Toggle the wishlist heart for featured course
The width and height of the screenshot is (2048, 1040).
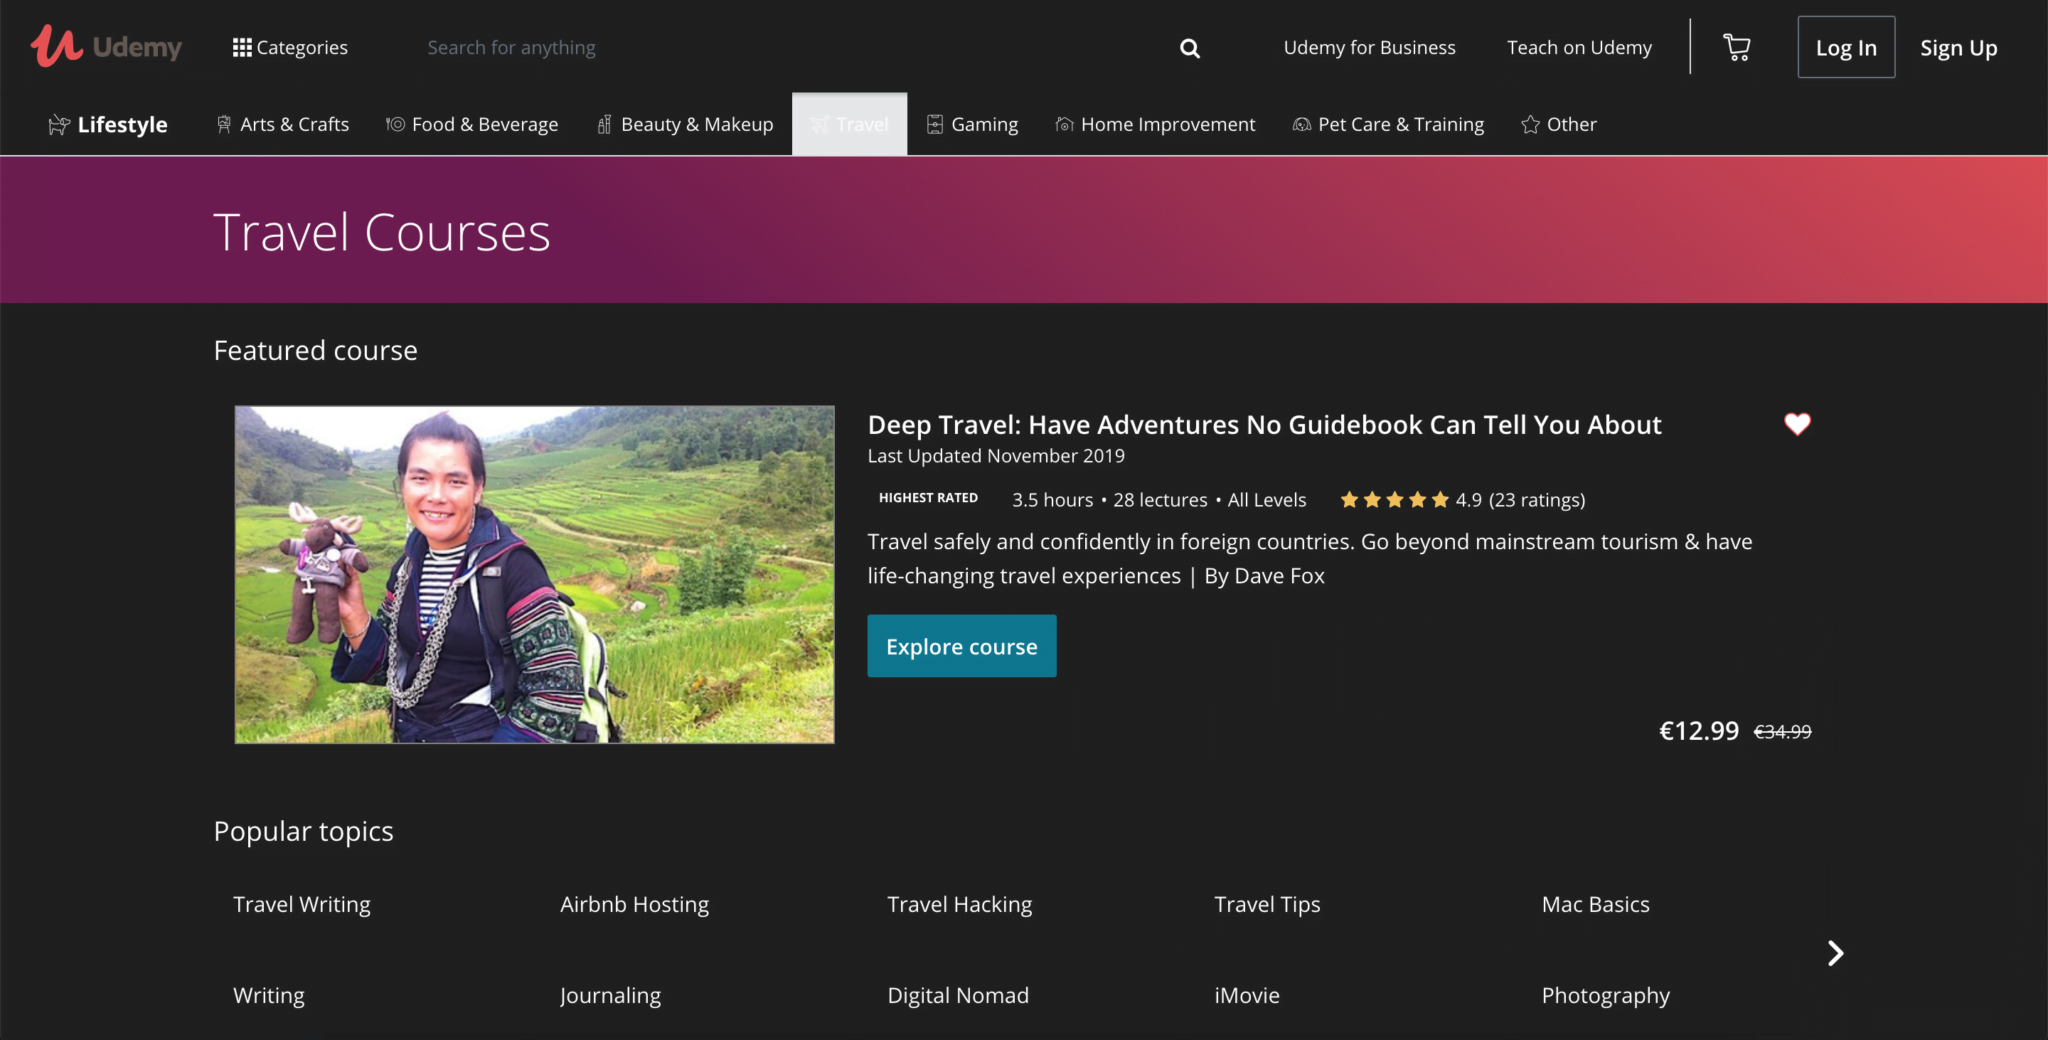click(x=1797, y=424)
